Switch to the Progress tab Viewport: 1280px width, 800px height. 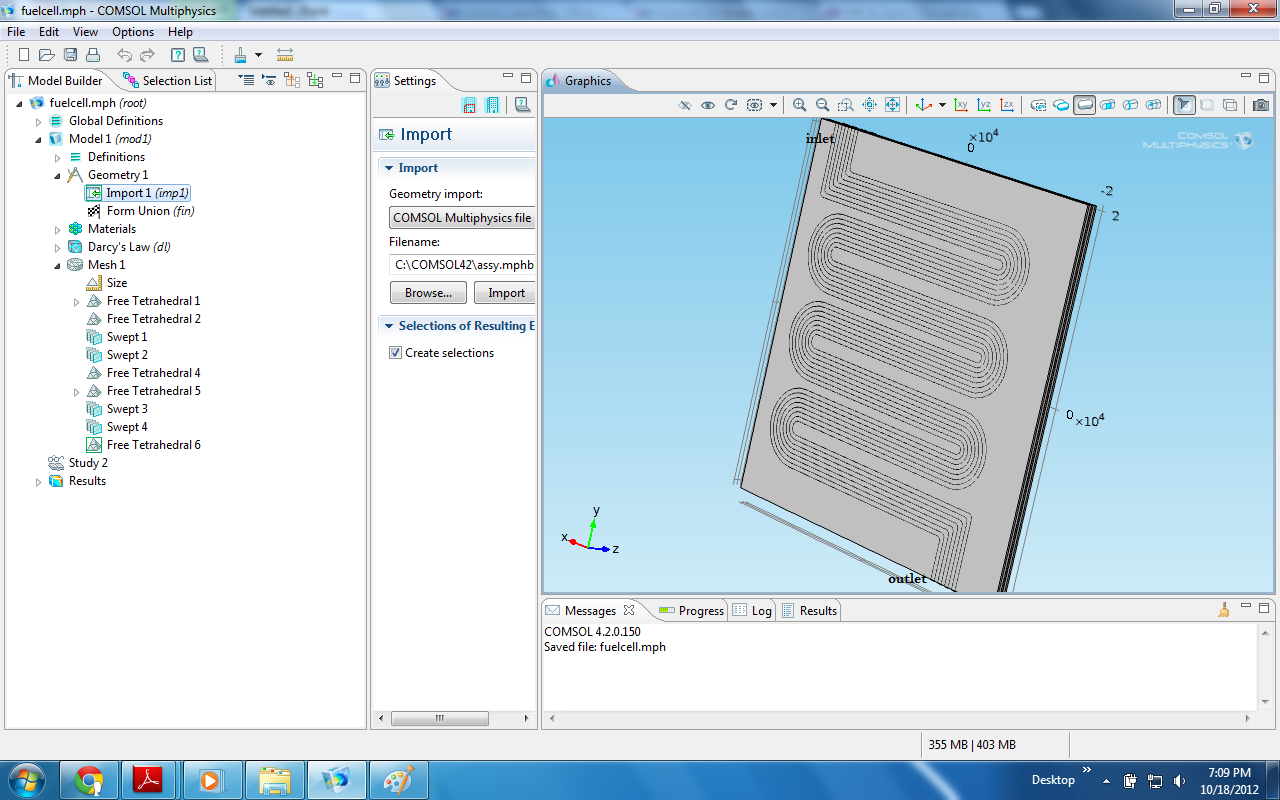[x=691, y=610]
